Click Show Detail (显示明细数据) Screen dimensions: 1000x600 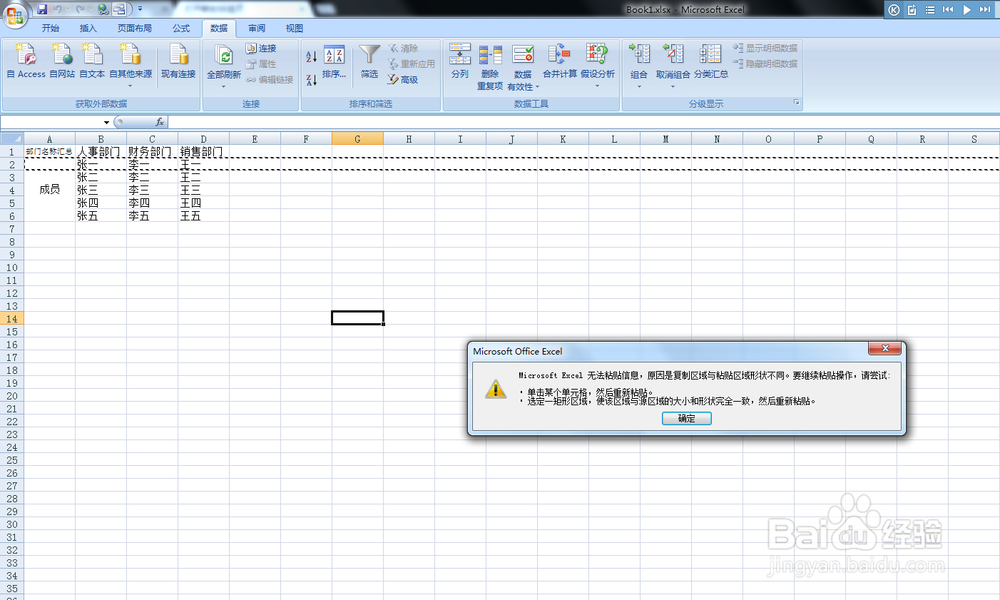[765, 48]
